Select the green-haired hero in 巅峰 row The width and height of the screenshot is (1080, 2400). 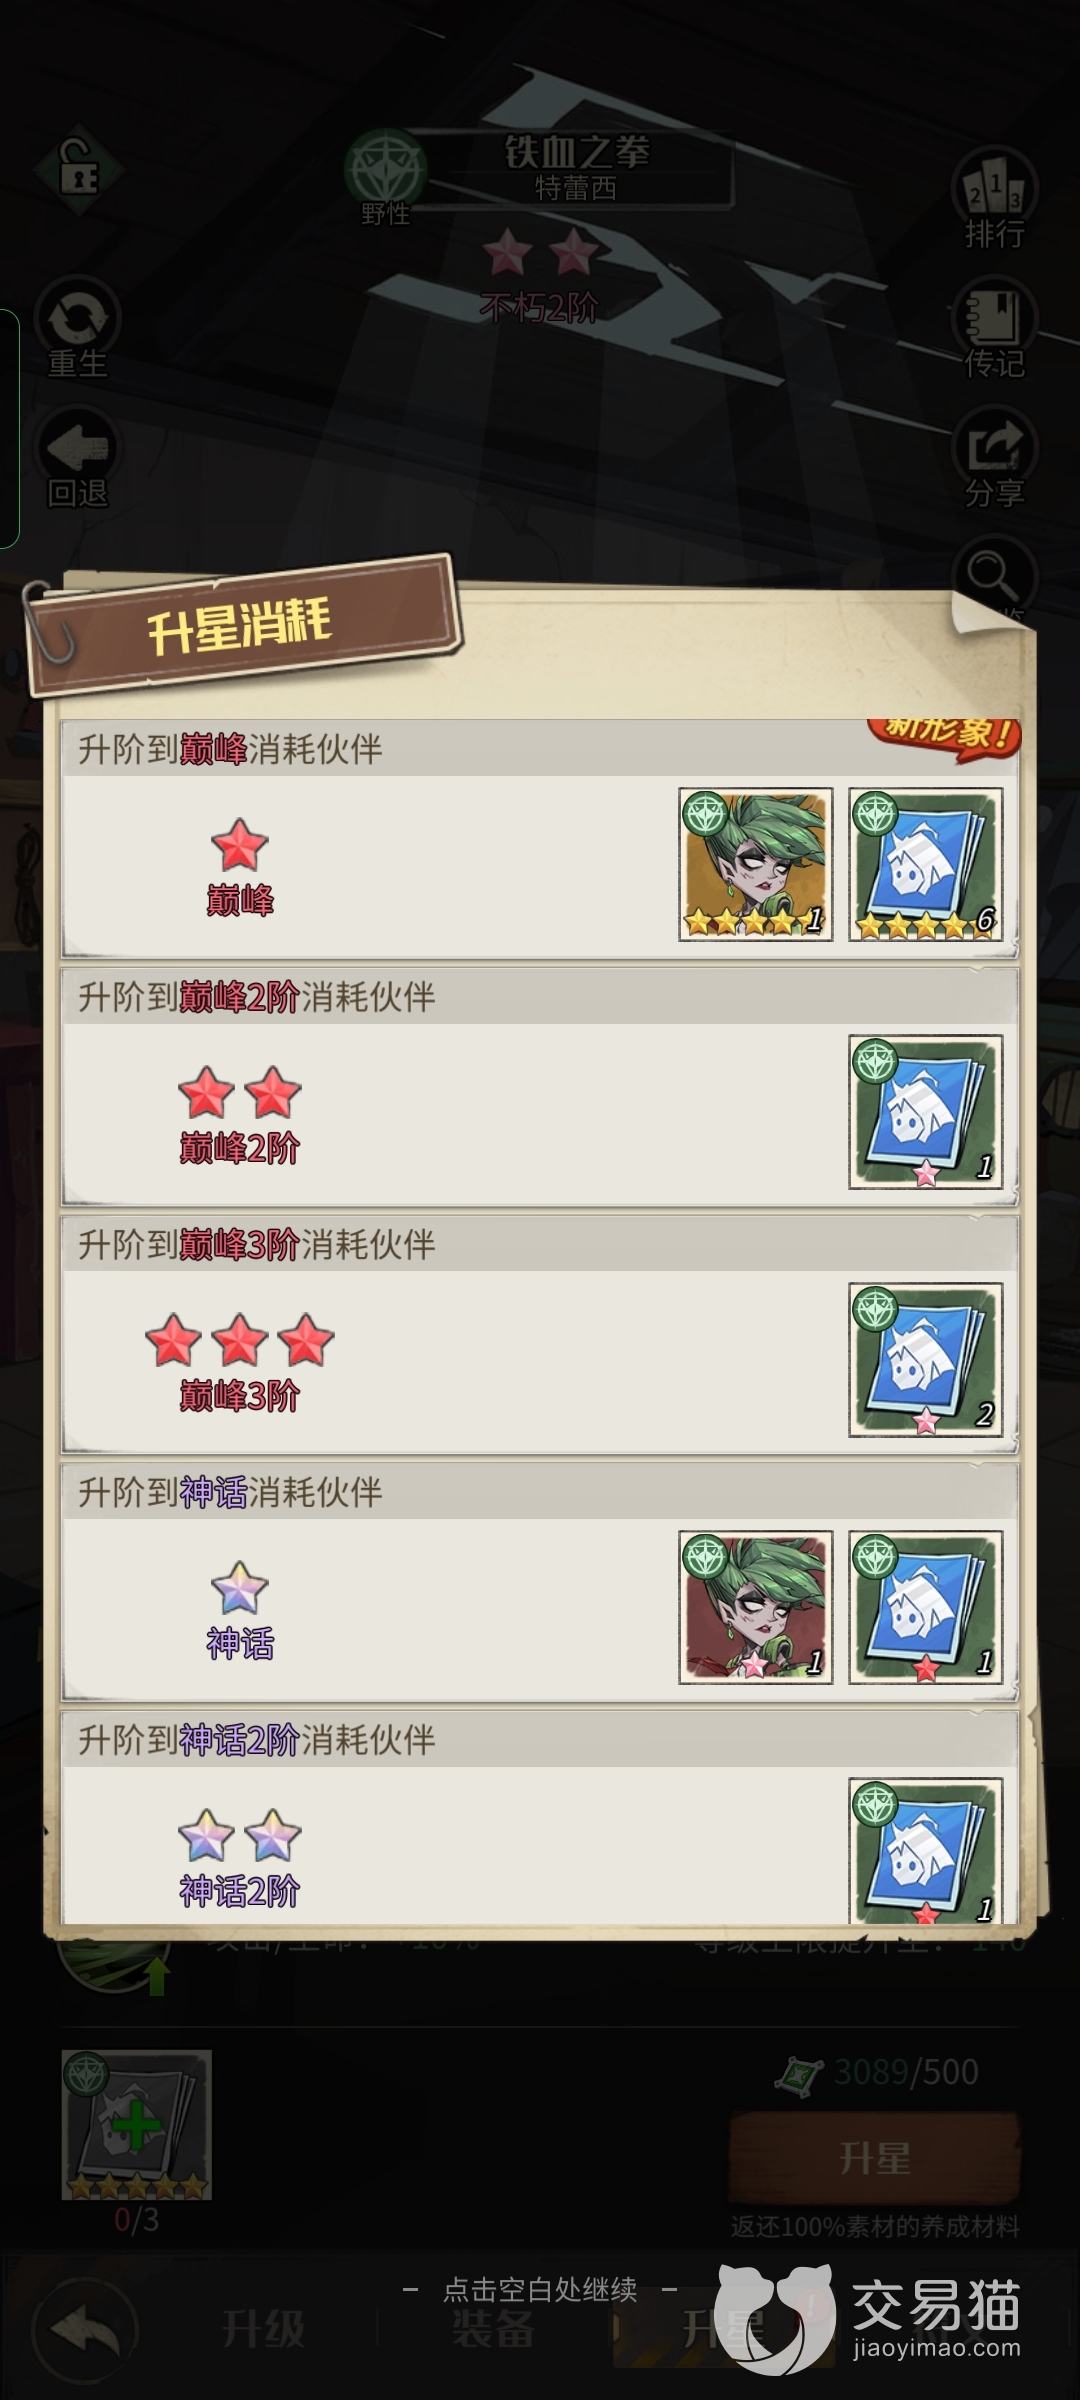pyautogui.click(x=756, y=864)
